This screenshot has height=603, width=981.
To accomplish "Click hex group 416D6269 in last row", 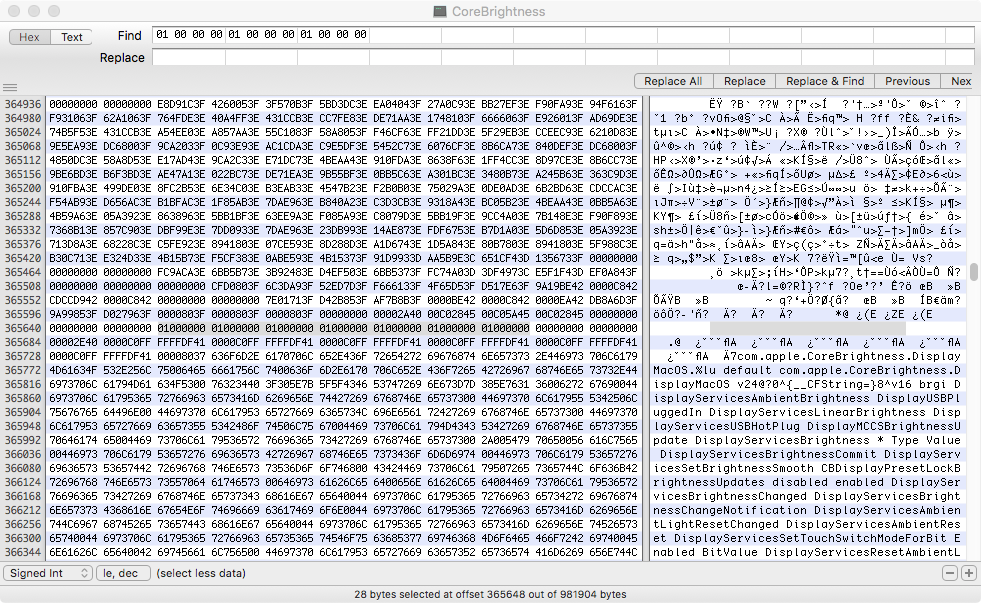I will tap(557, 552).
